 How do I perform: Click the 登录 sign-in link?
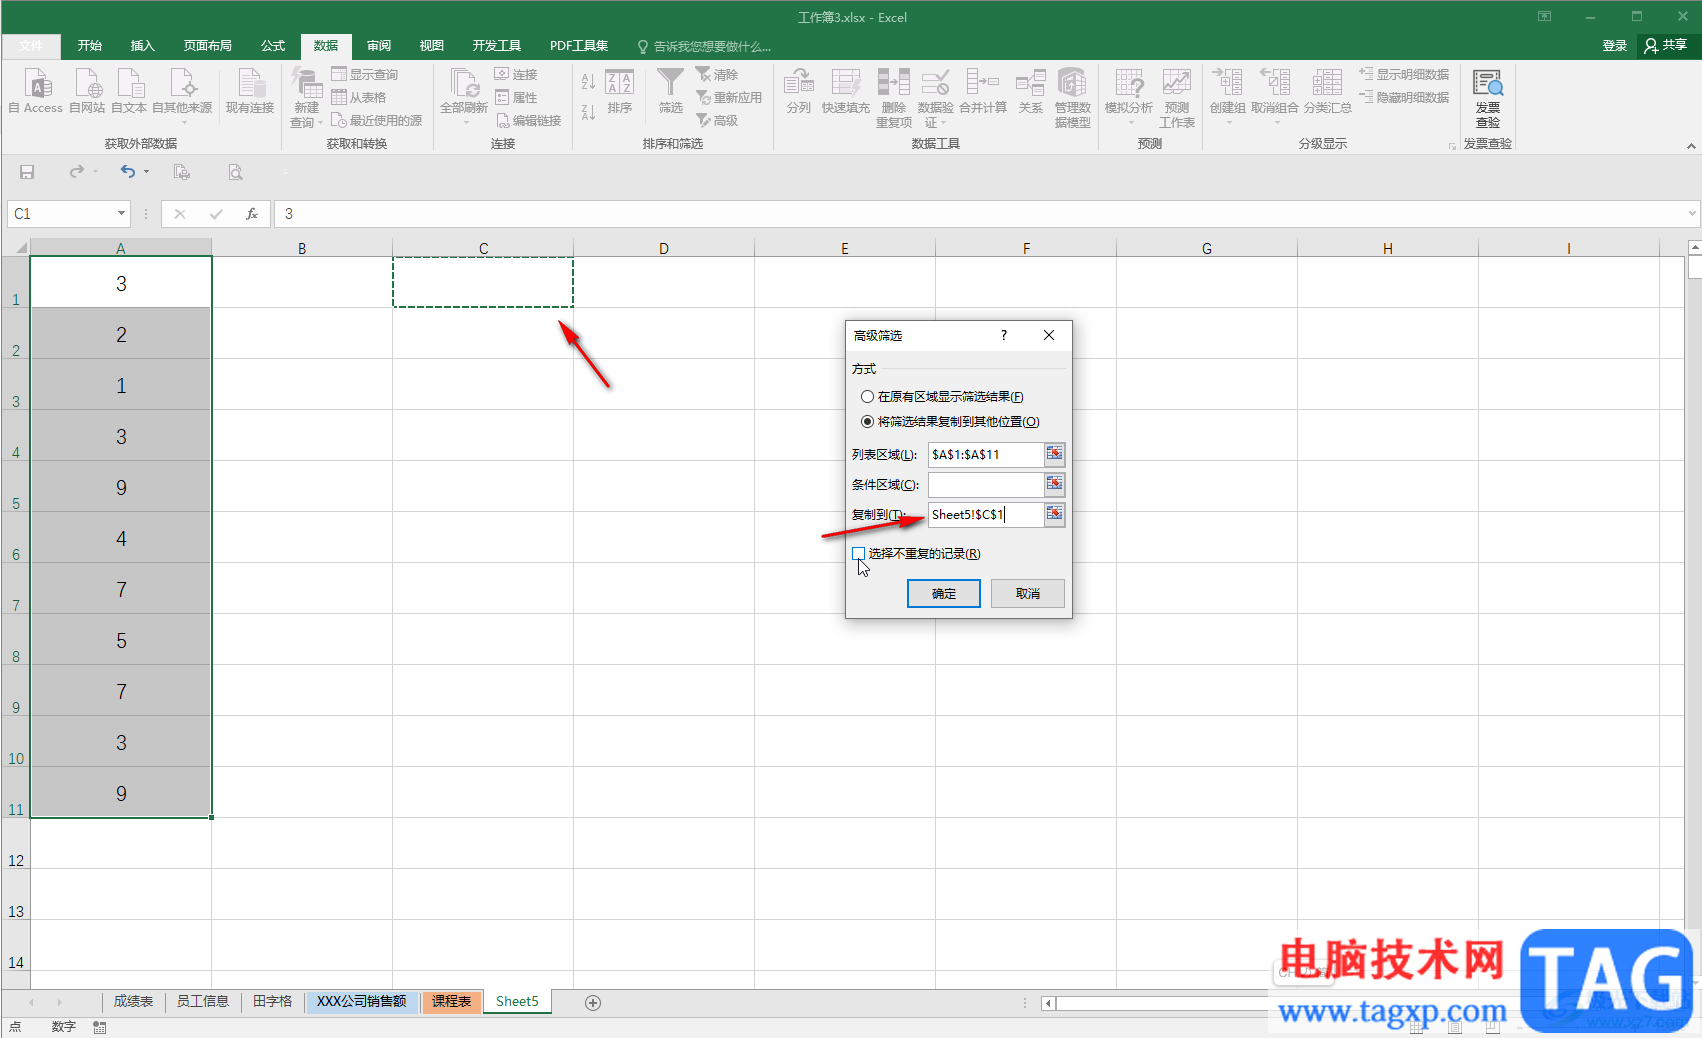(1615, 46)
